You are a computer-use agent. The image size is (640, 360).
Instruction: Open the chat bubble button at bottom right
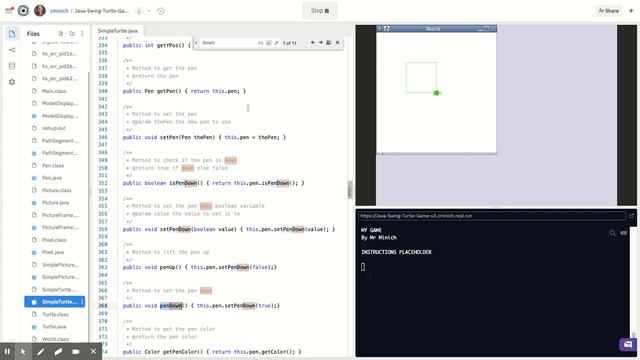click(627, 344)
